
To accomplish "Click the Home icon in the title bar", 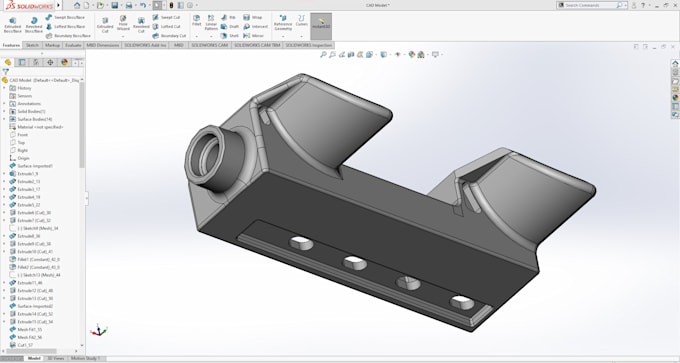I will click(77, 5).
